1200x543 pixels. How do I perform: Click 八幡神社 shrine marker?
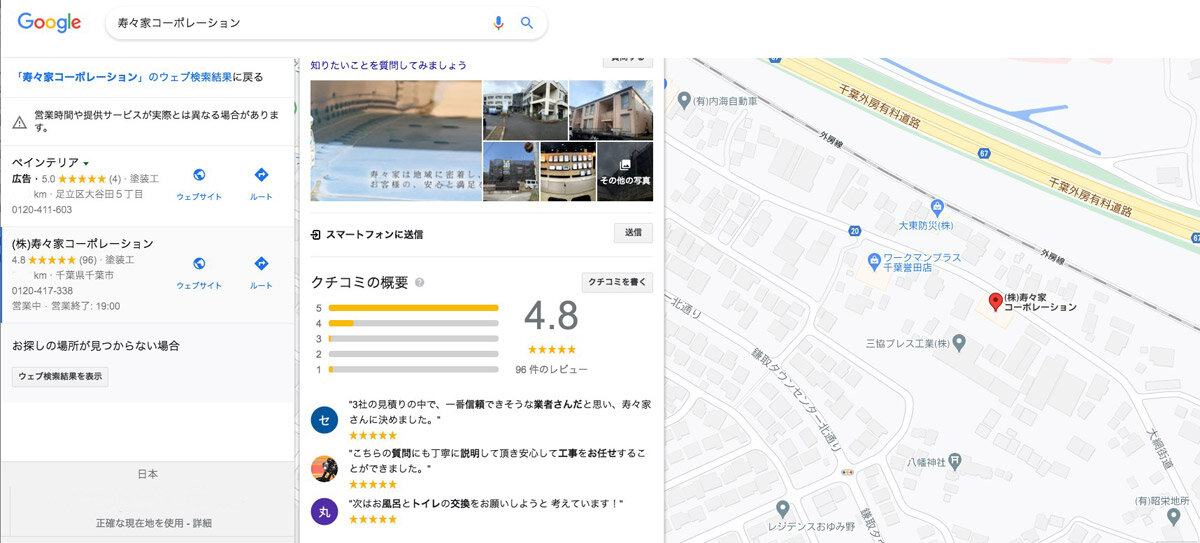pyautogui.click(x=956, y=460)
